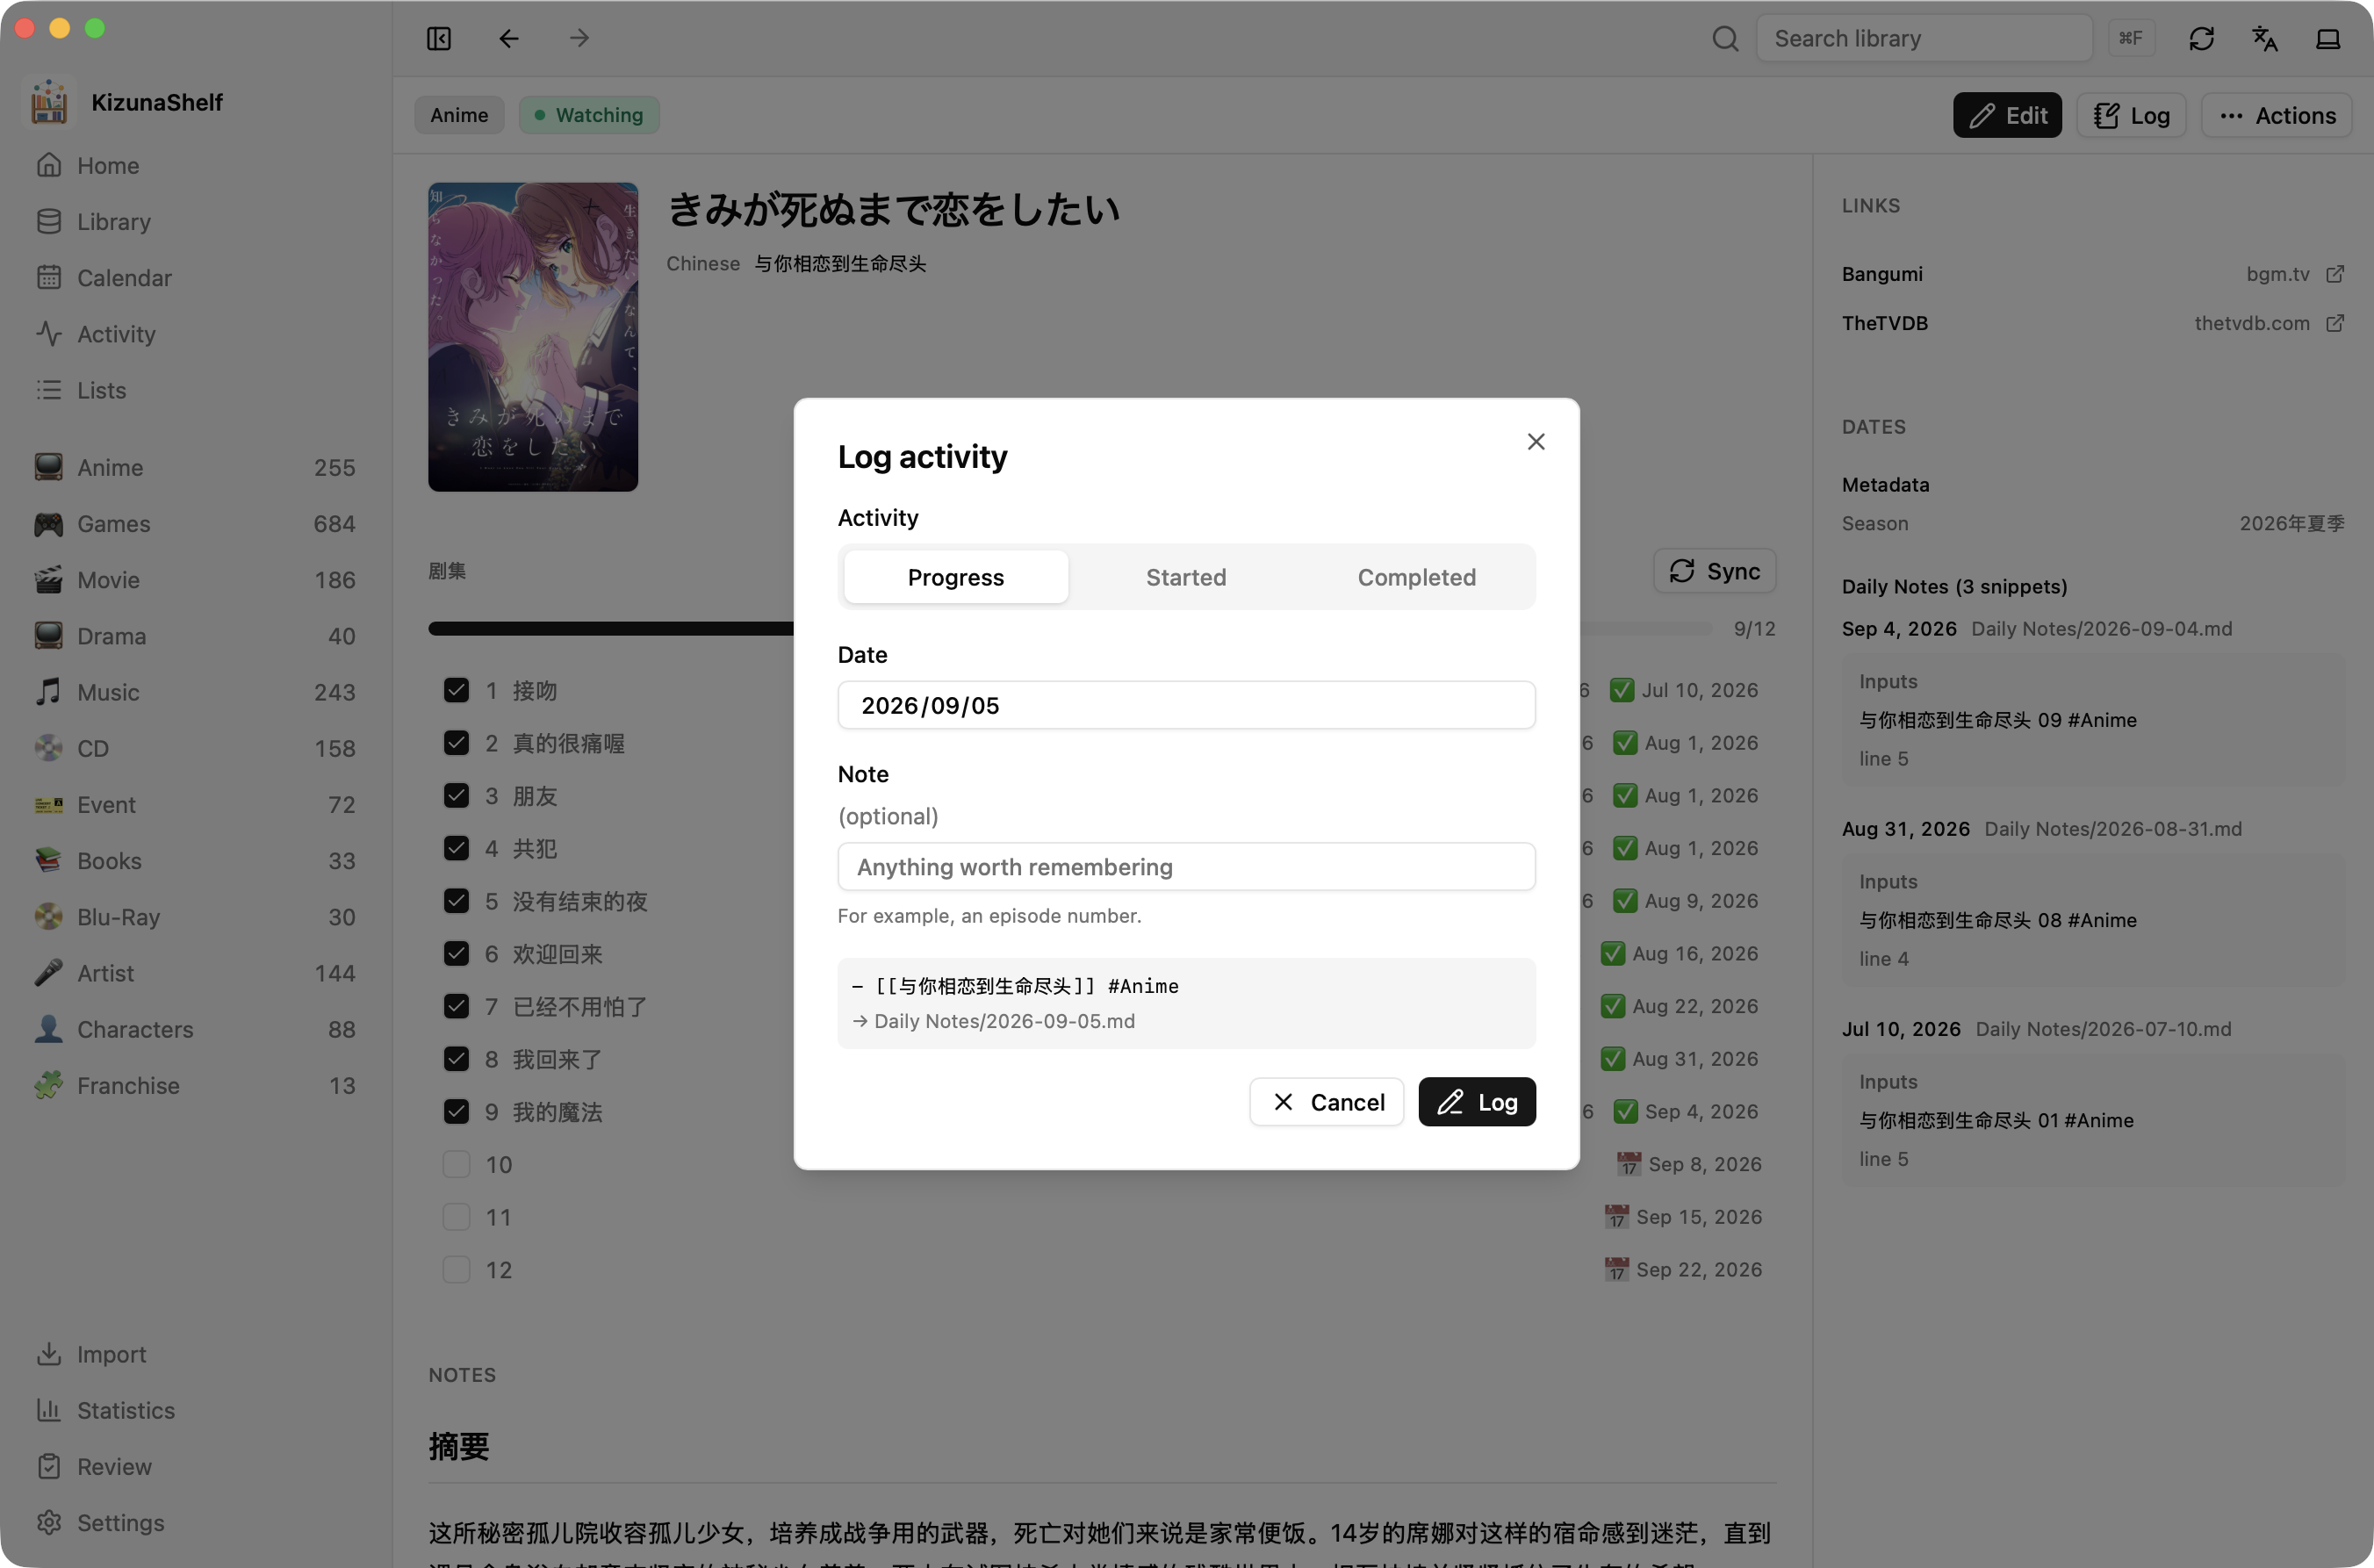The image size is (2374, 1568).
Task: Click the Sync episodes button
Action: (x=1714, y=571)
